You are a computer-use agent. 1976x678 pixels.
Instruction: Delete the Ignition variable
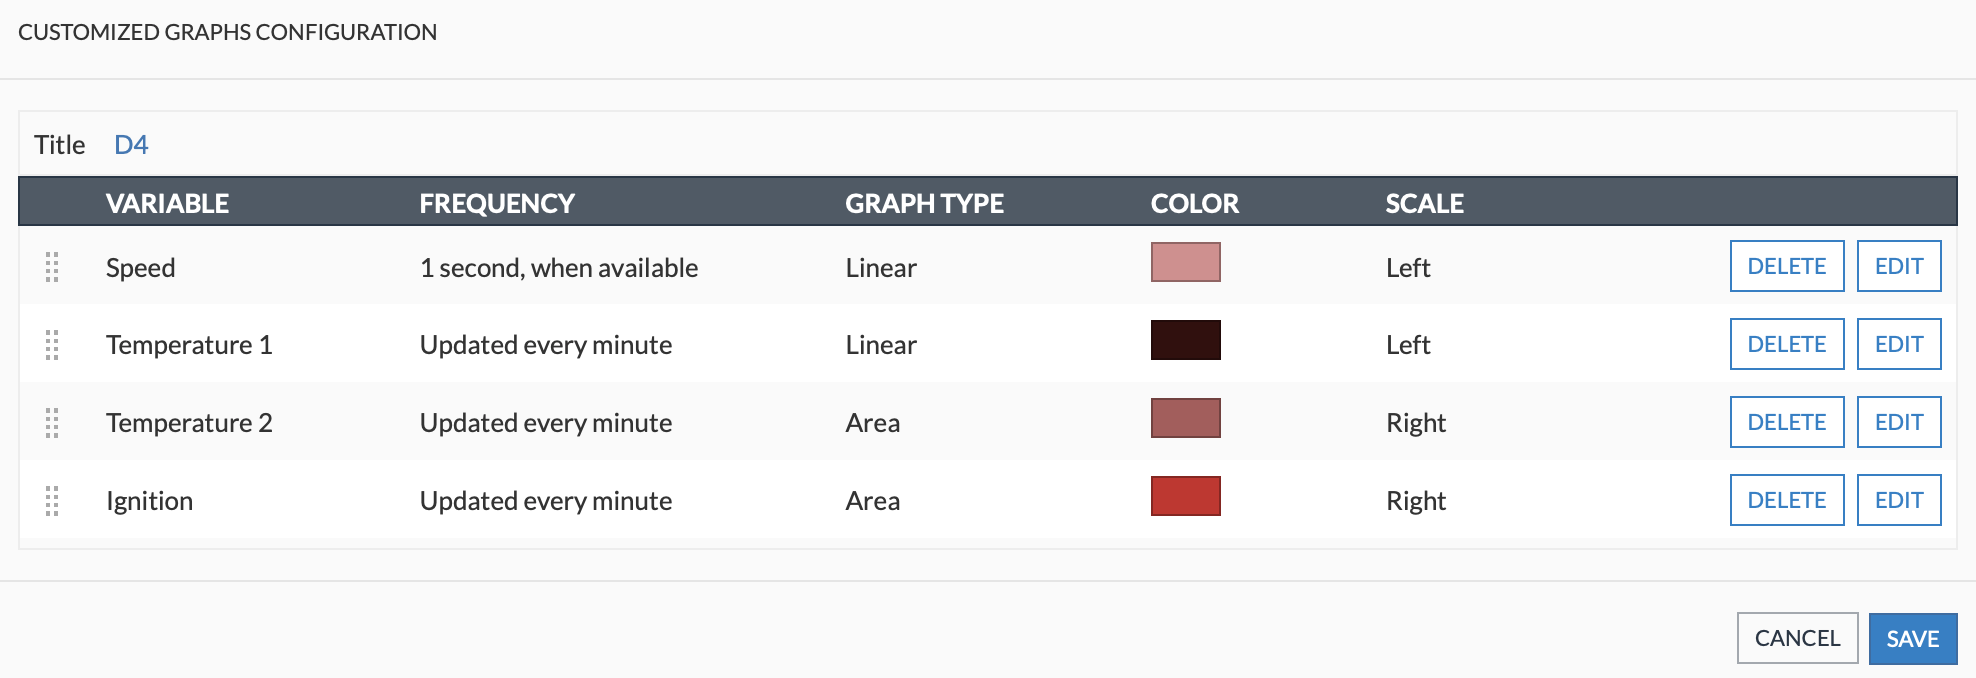[x=1786, y=500]
